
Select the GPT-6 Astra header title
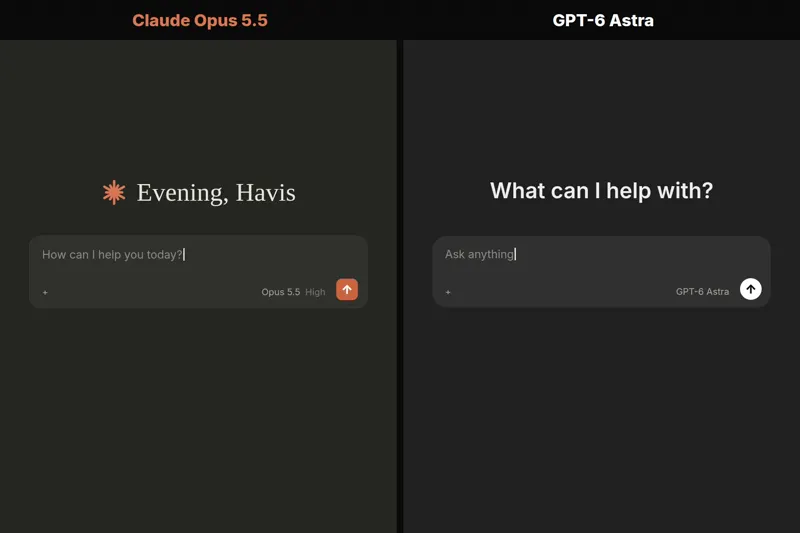point(603,20)
